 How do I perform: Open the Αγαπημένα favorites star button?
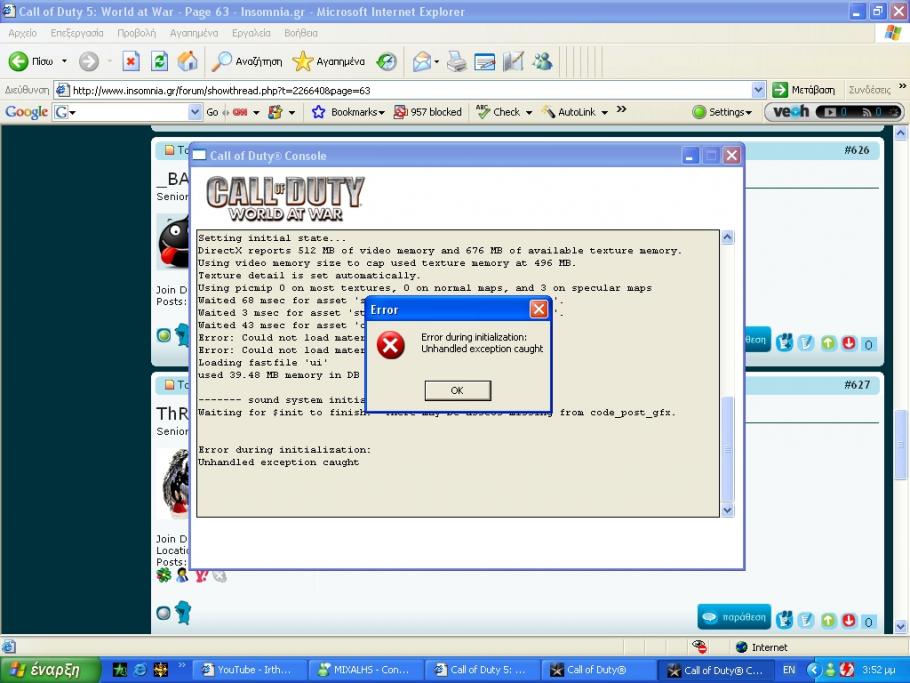coord(328,61)
